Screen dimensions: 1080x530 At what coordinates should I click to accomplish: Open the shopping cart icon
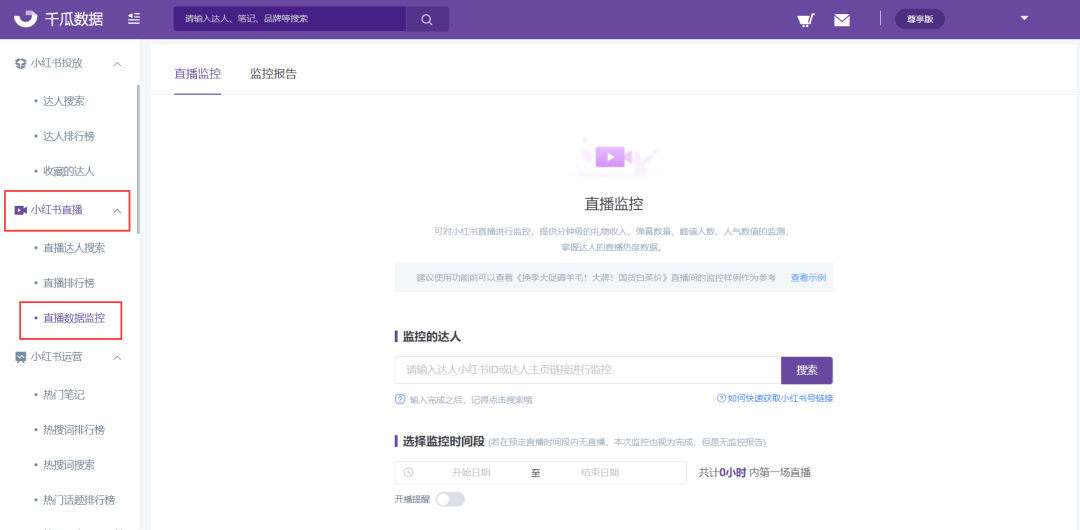[x=806, y=19]
